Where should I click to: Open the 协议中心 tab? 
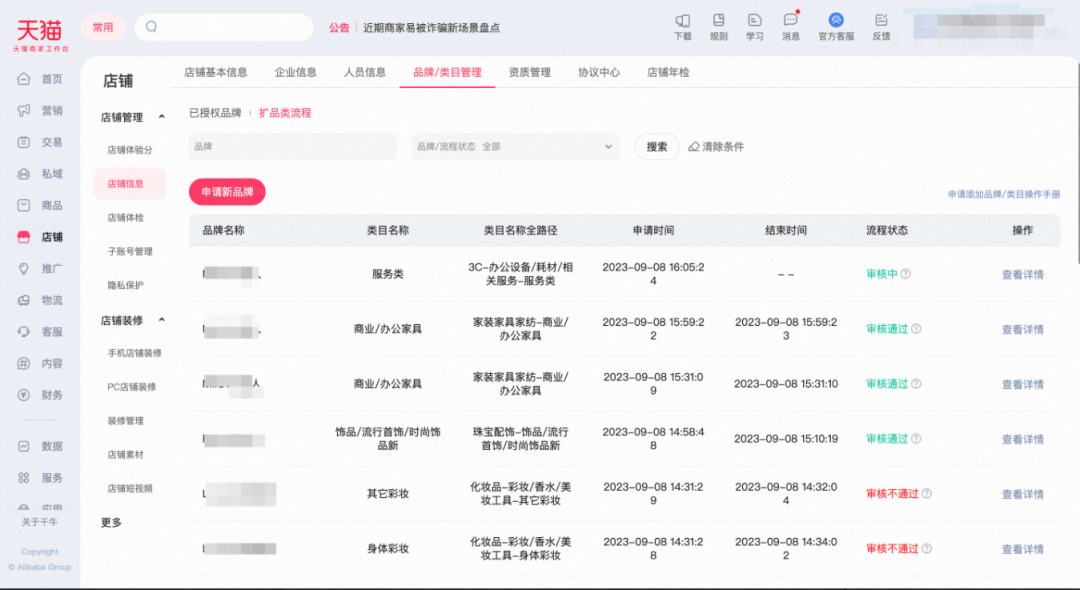pos(598,71)
